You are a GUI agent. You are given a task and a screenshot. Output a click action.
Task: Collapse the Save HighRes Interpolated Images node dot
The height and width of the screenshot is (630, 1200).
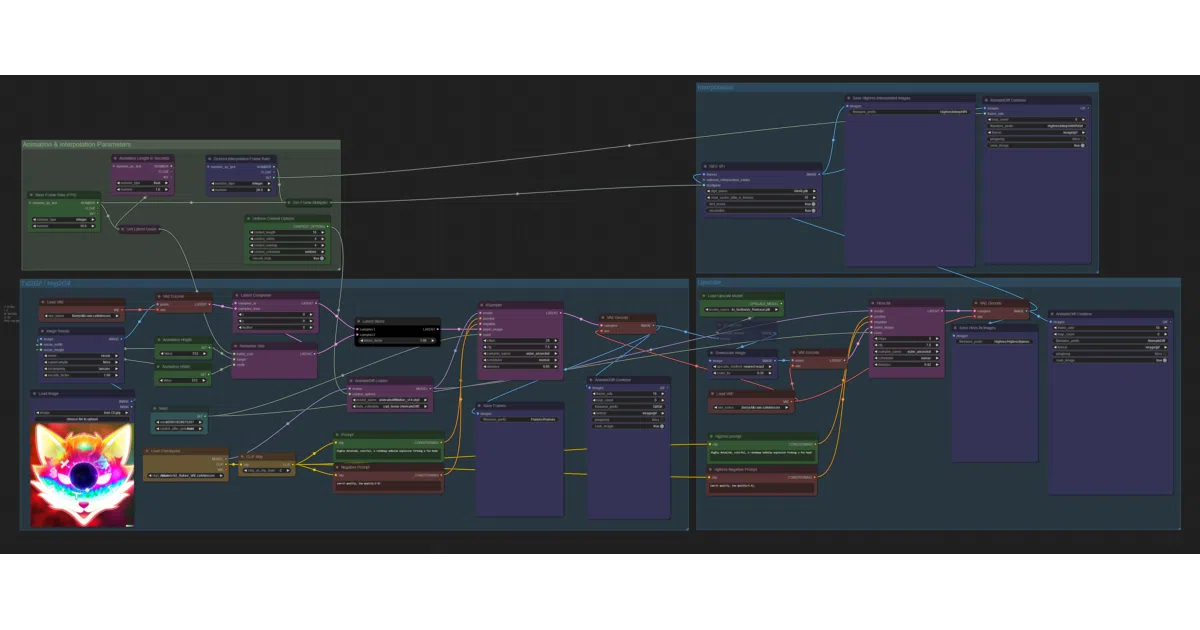(x=848, y=98)
